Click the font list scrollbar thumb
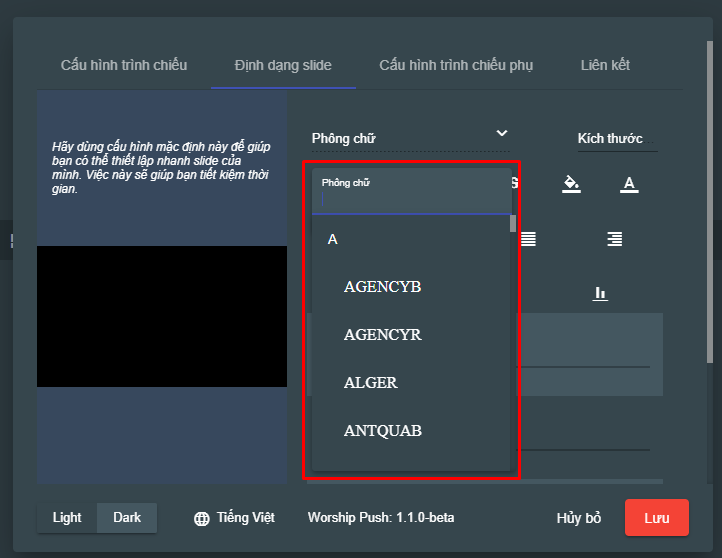Viewport: 722px width, 558px height. [513, 224]
